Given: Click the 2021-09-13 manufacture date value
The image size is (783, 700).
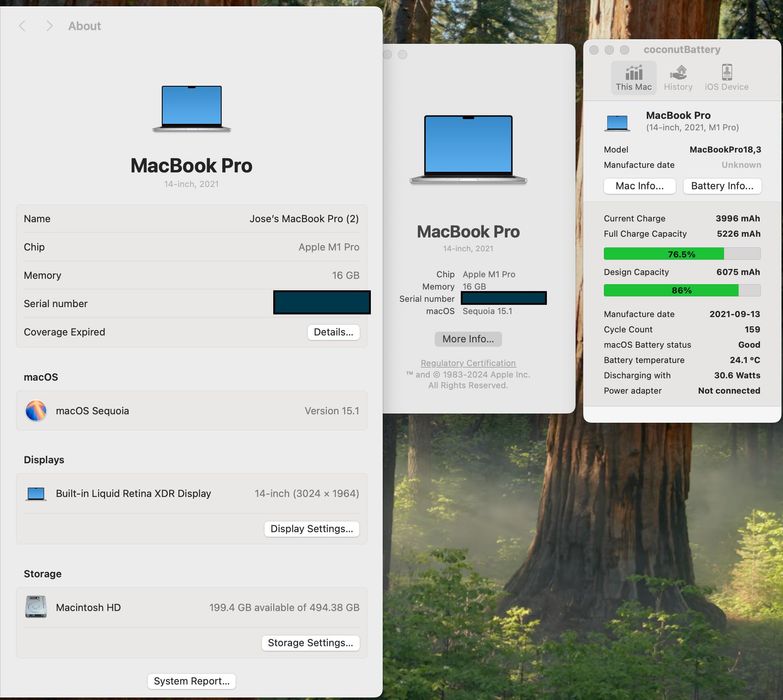Looking at the screenshot, I should (x=735, y=314).
